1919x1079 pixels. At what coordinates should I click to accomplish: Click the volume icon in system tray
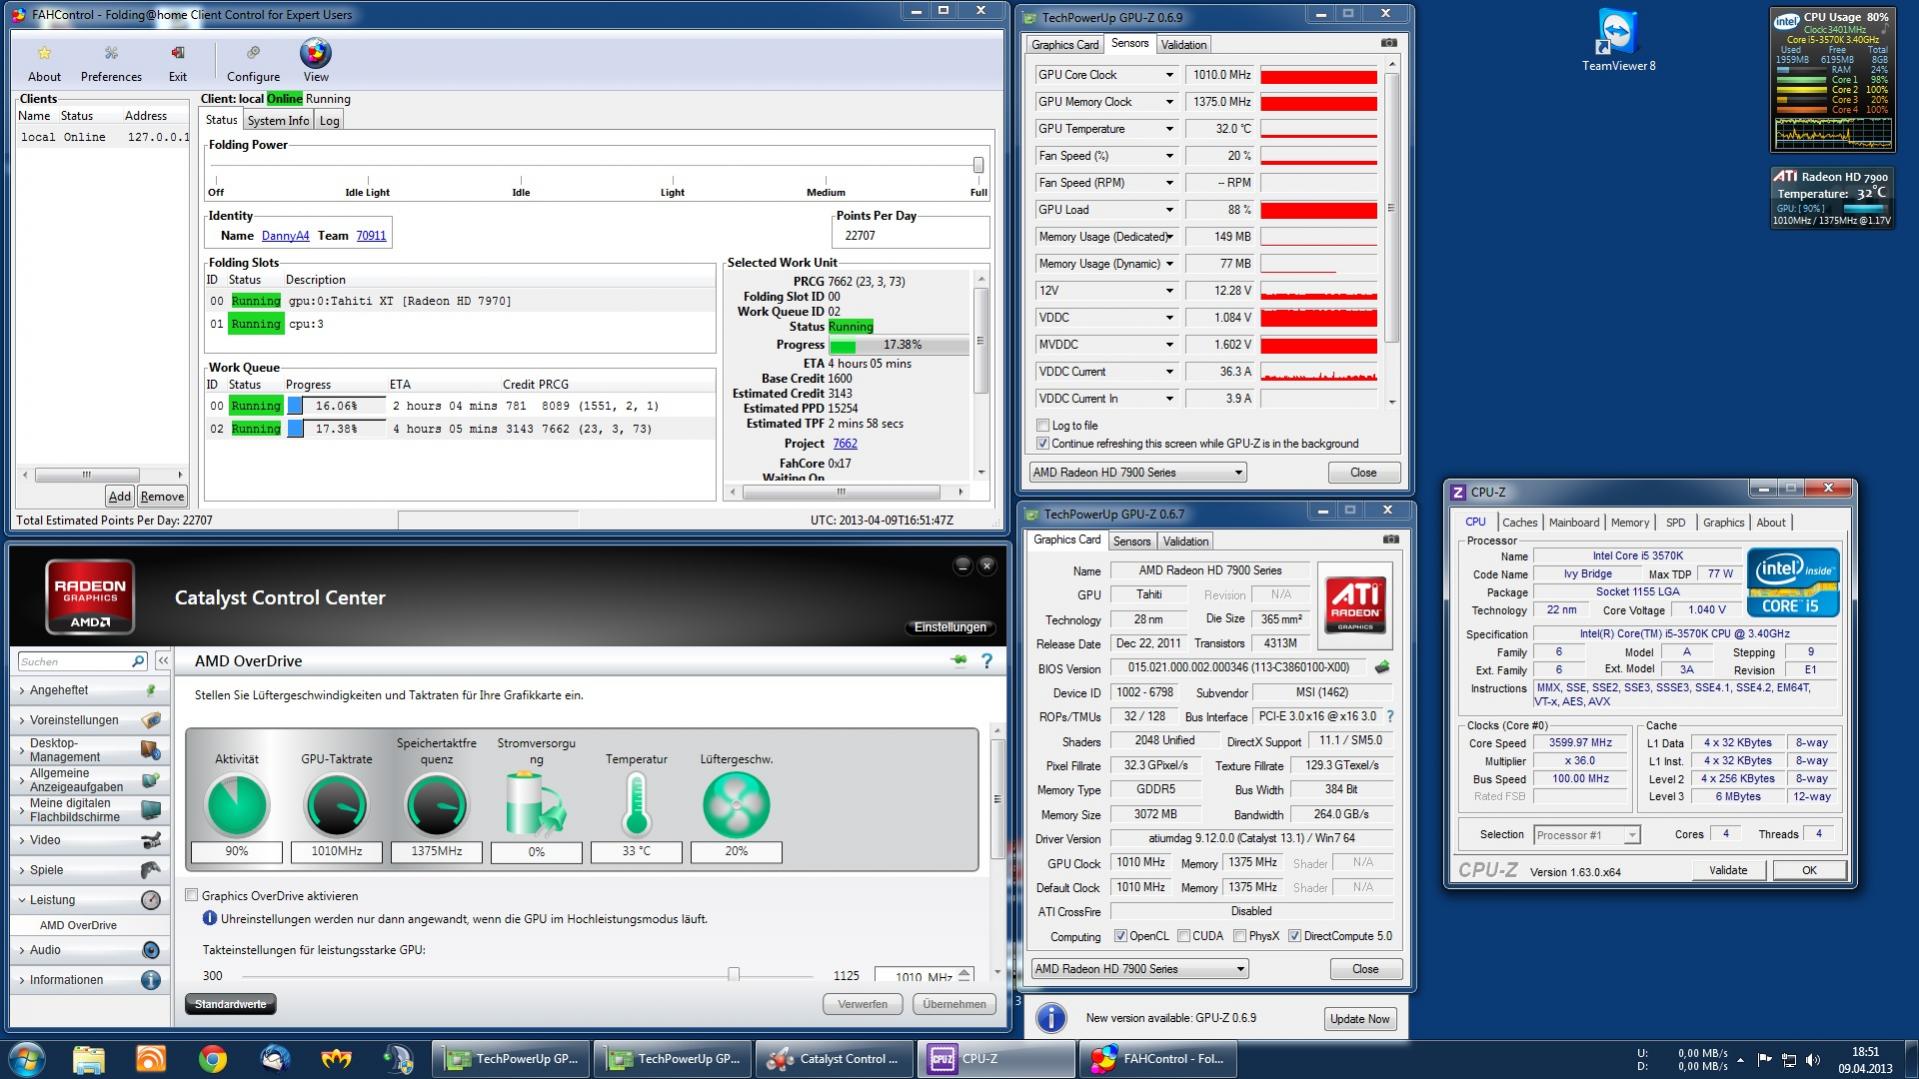(x=1812, y=1059)
